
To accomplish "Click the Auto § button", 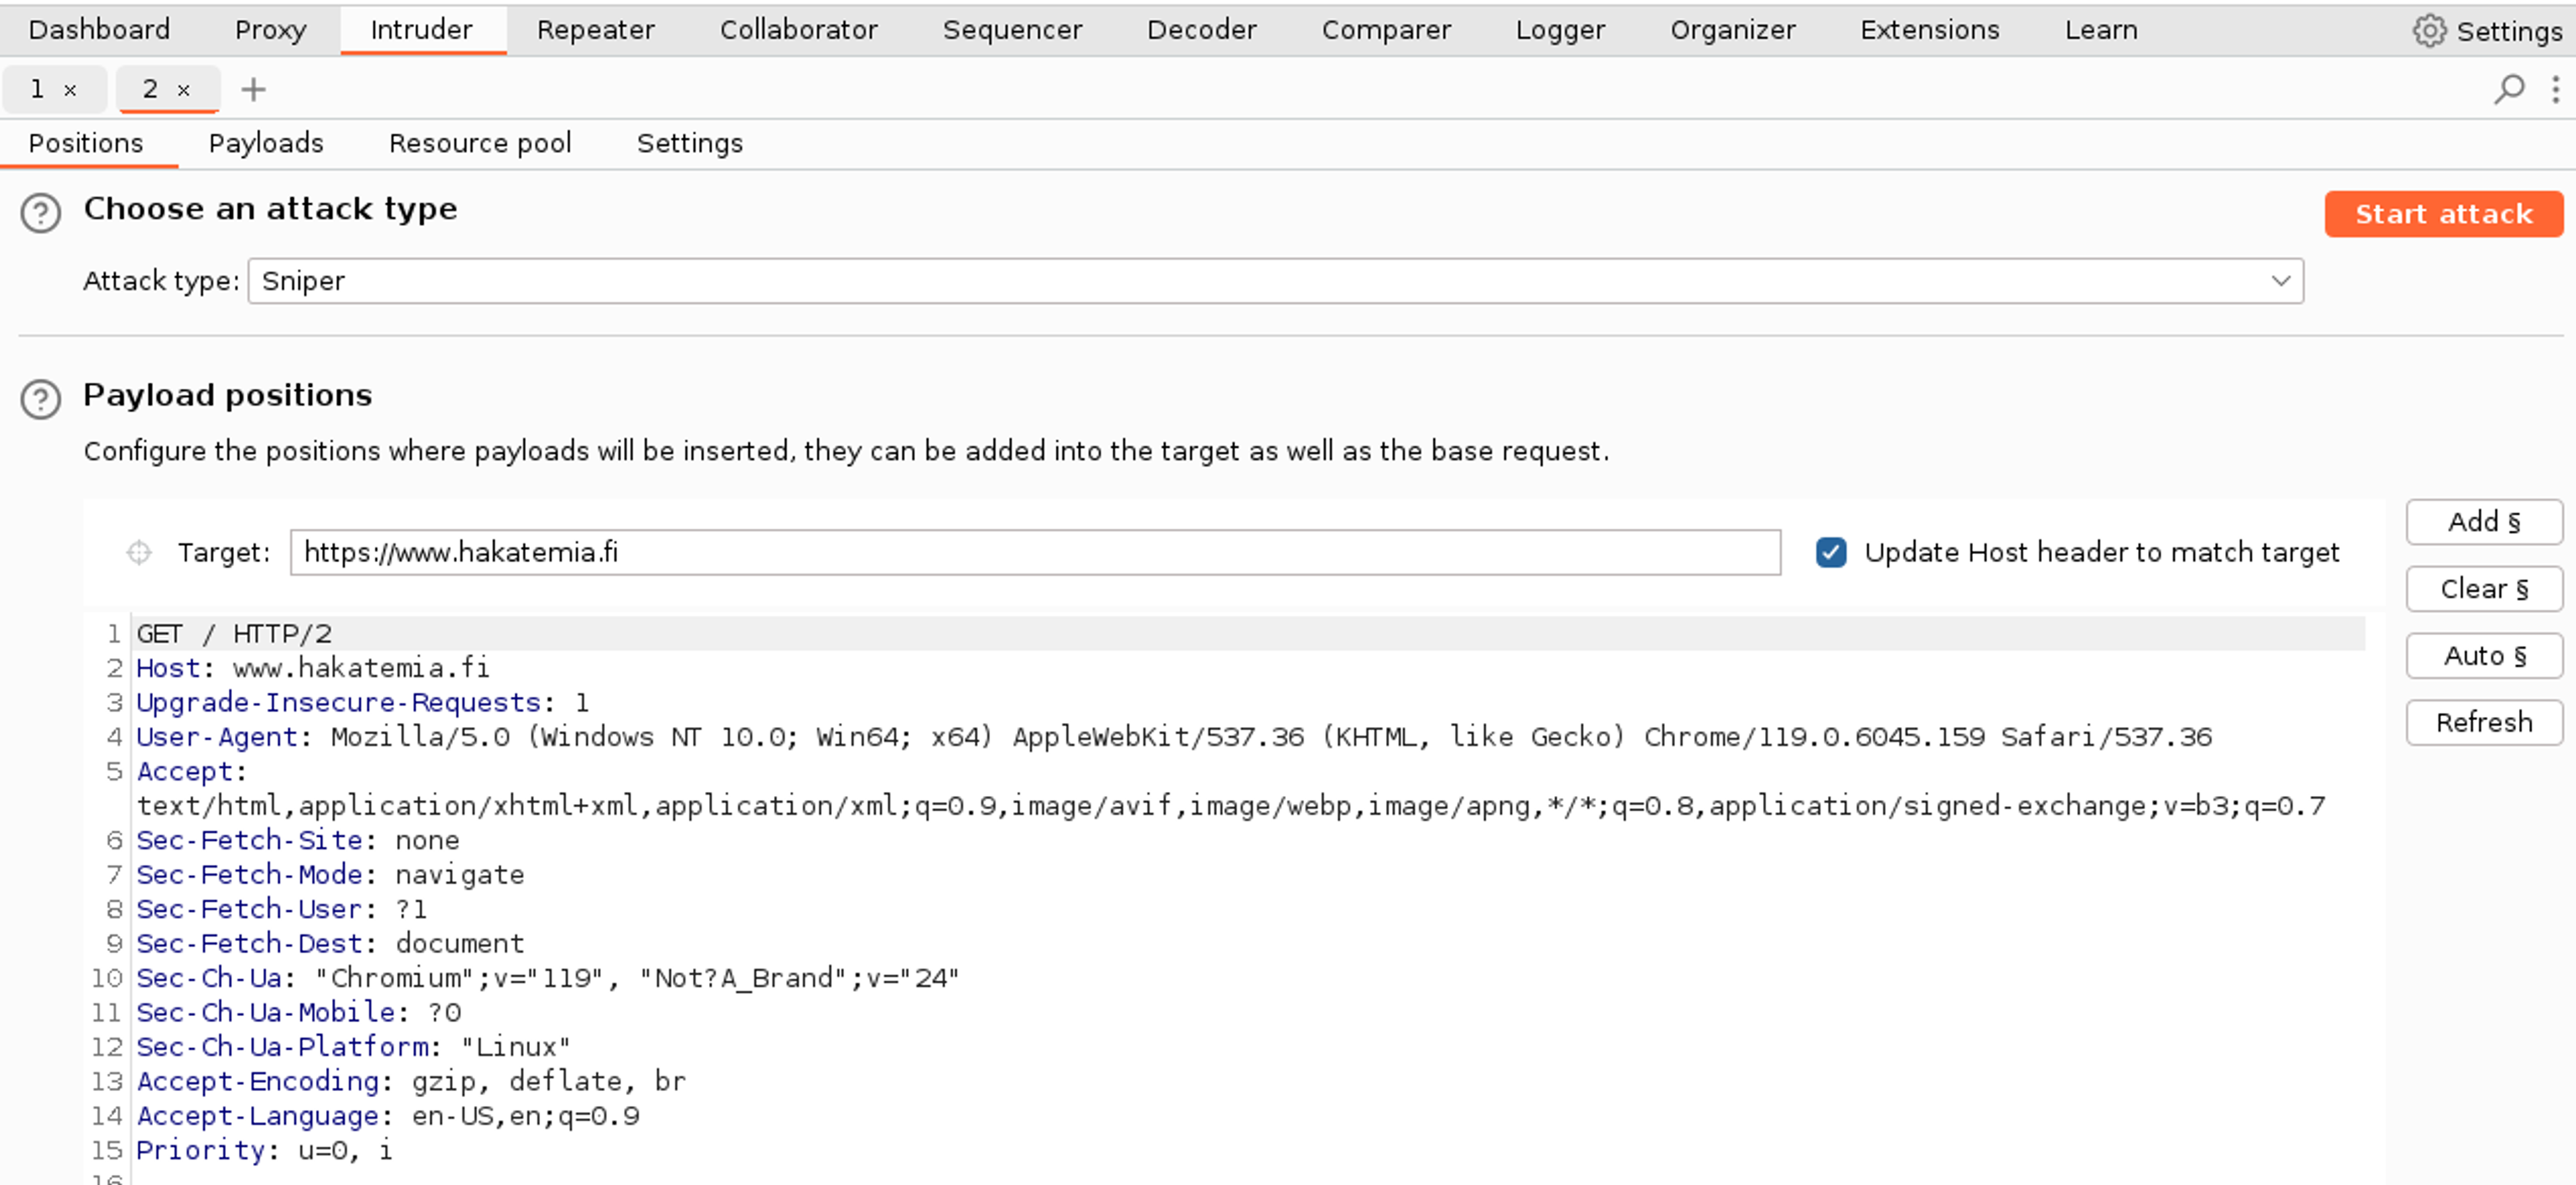I will 2483,656.
